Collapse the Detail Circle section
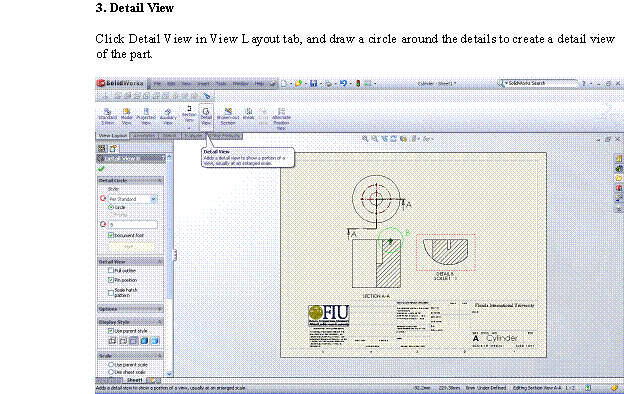 [160, 181]
